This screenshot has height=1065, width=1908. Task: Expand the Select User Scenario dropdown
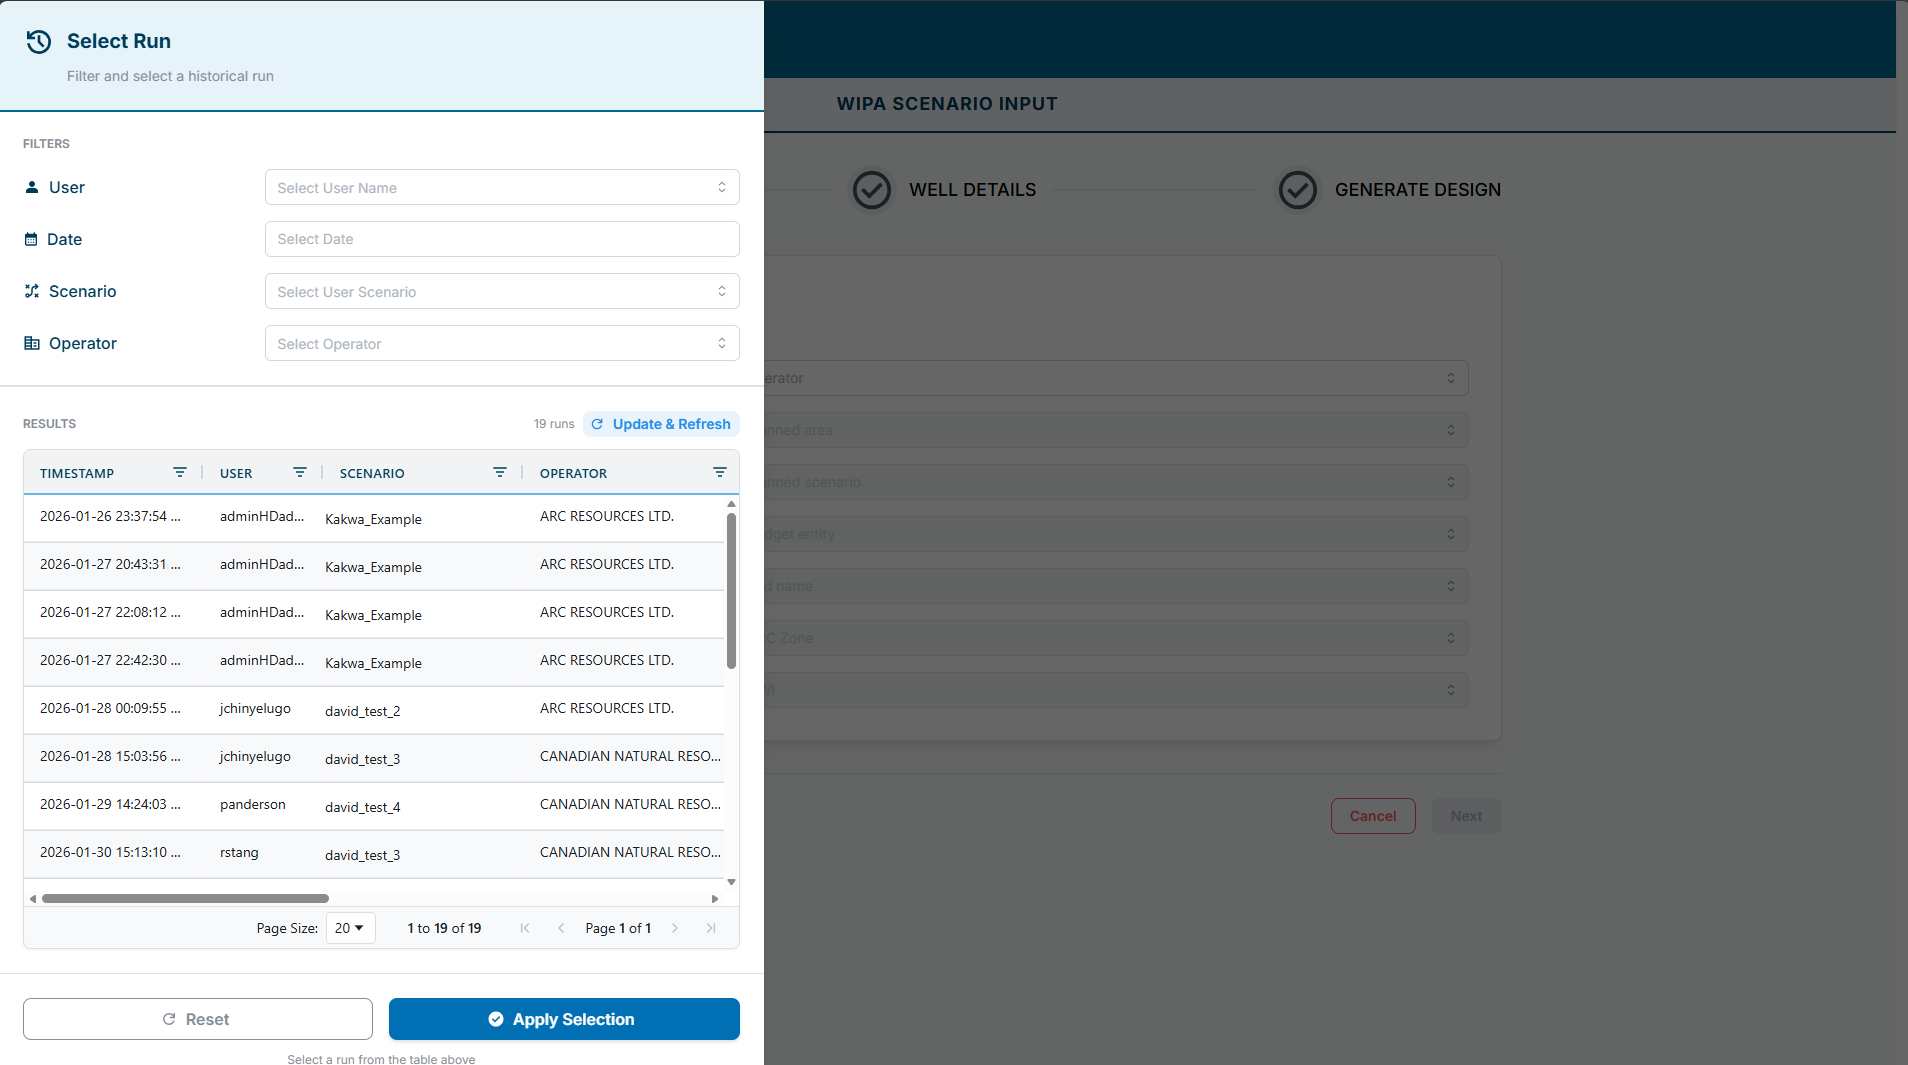(502, 292)
